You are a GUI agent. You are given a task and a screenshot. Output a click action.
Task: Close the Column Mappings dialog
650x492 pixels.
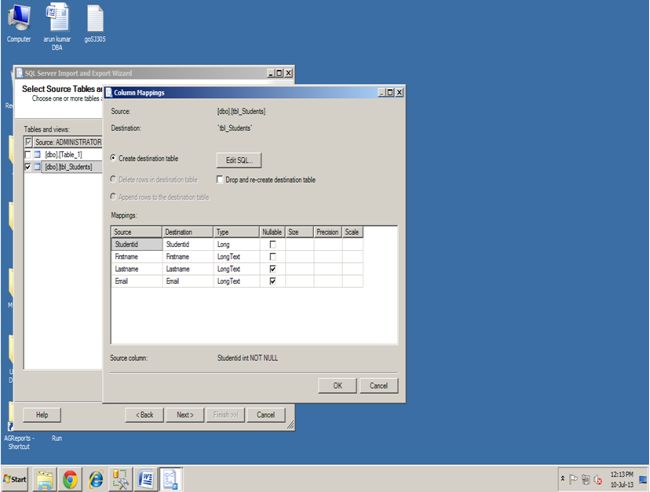pos(399,92)
